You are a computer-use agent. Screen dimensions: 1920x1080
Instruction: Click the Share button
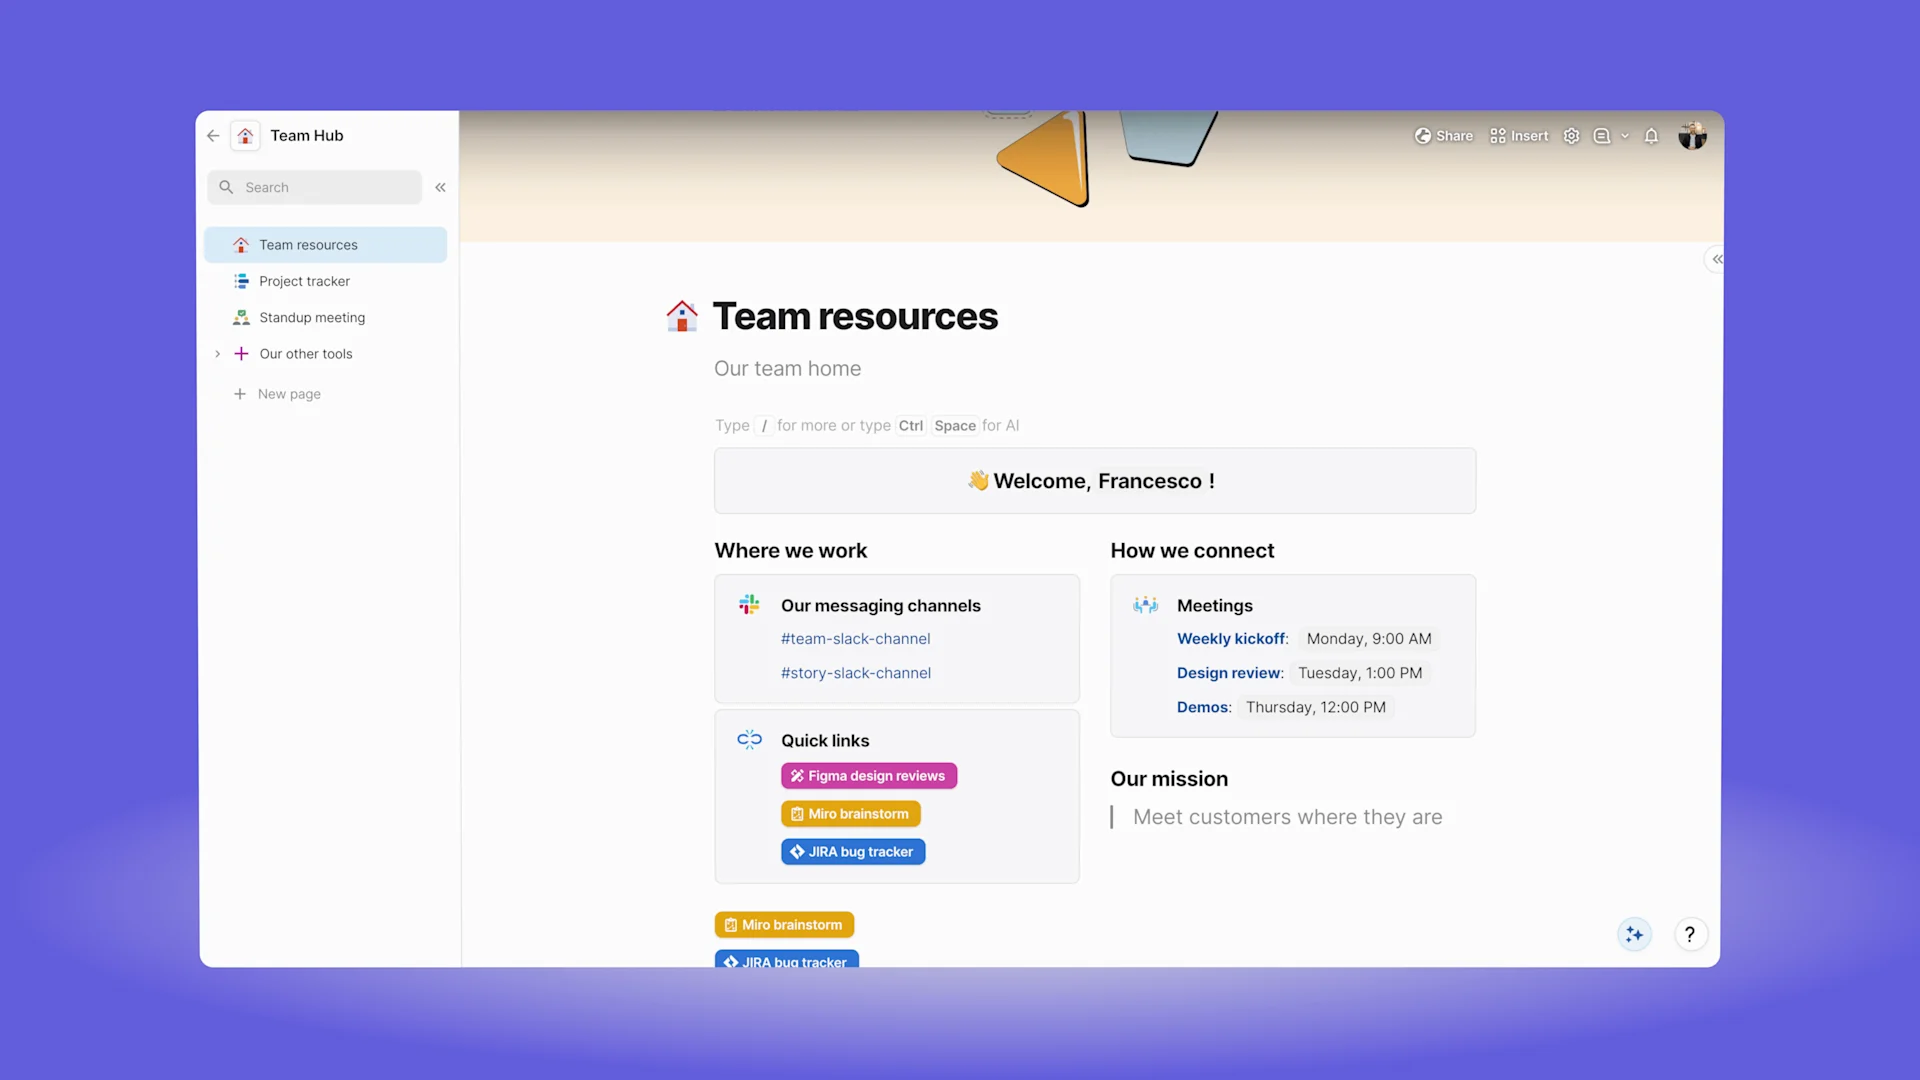1444,135
